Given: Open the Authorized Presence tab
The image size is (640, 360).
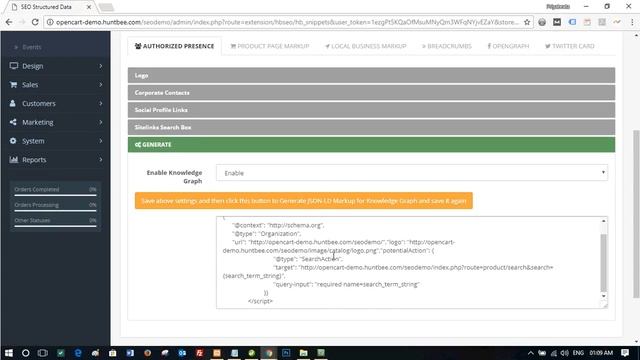Looking at the screenshot, I should click(x=174, y=46).
